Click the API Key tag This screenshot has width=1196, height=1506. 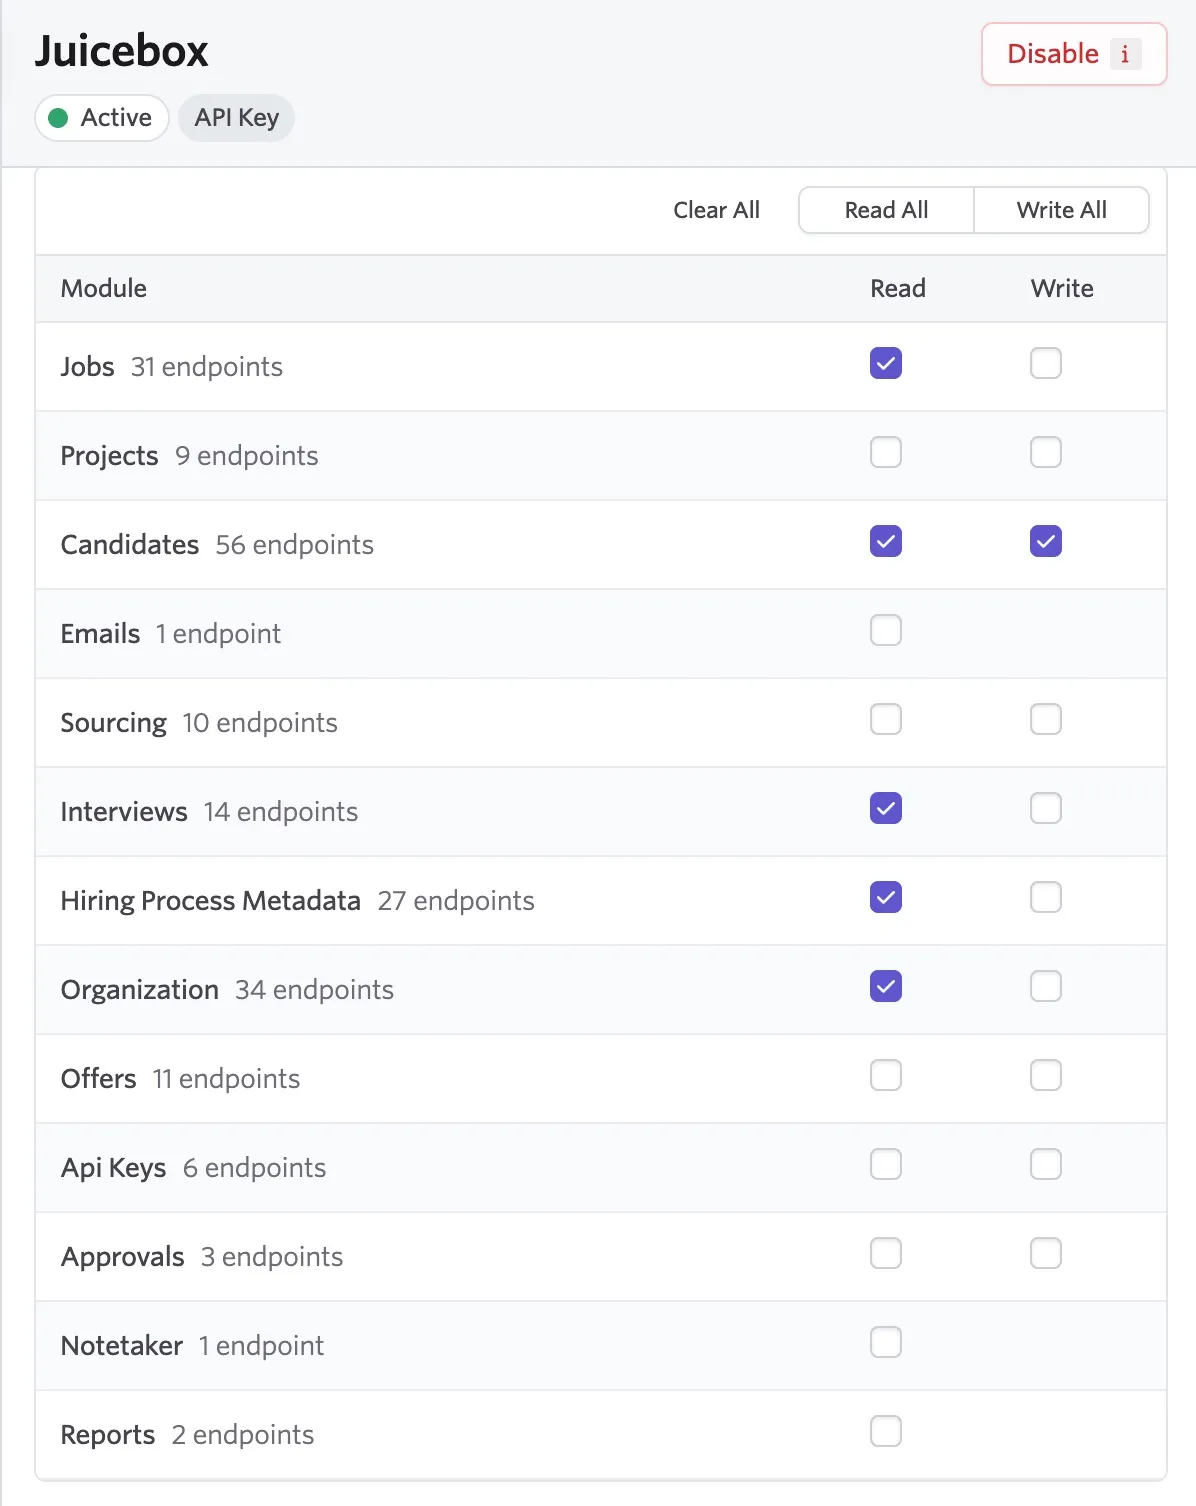tap(236, 118)
